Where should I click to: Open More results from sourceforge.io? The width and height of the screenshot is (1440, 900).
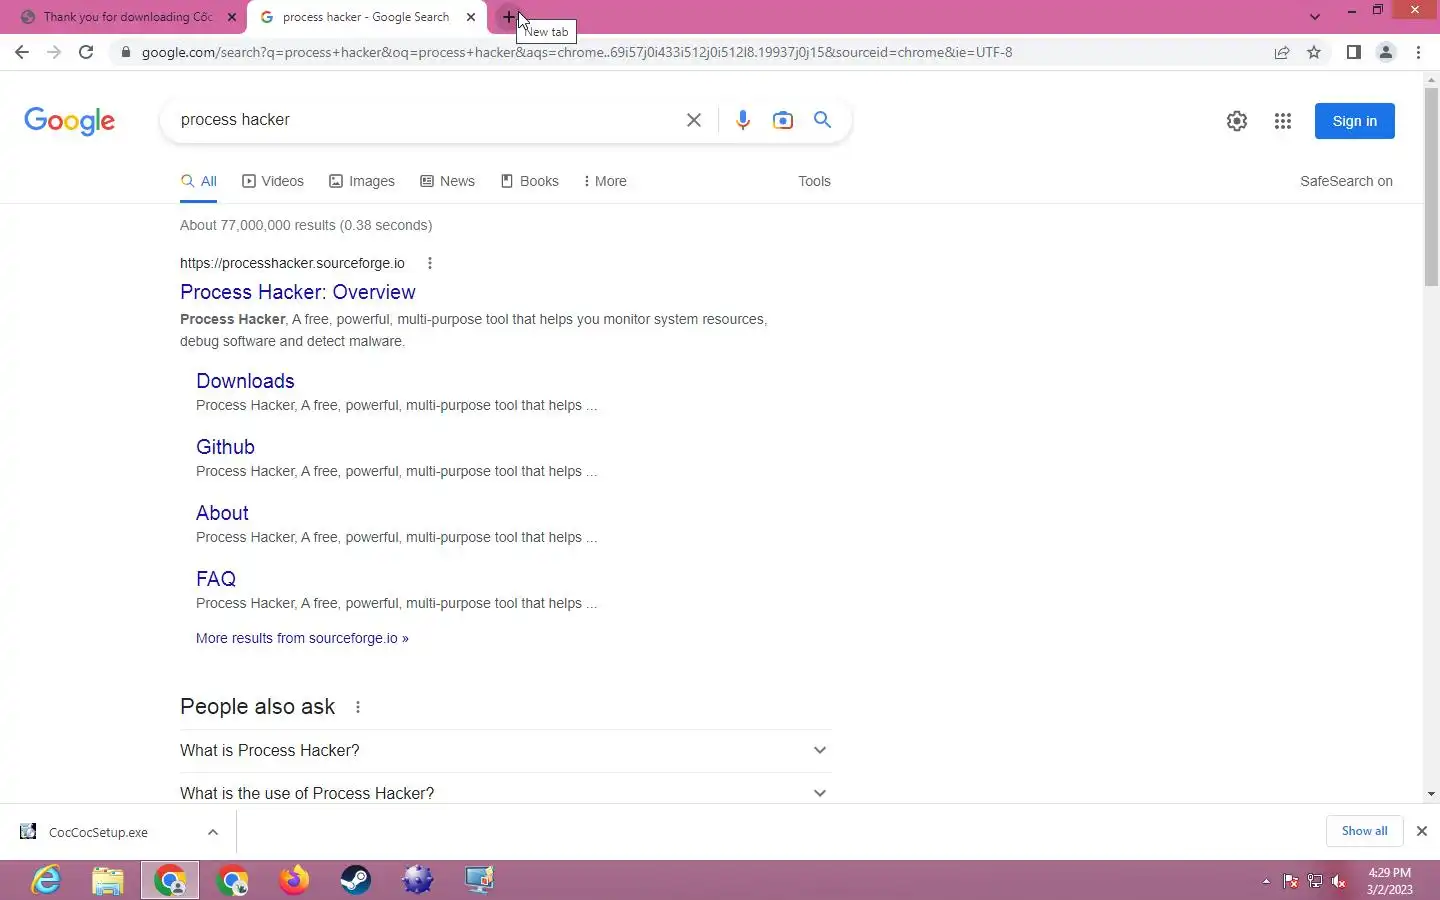(x=302, y=638)
